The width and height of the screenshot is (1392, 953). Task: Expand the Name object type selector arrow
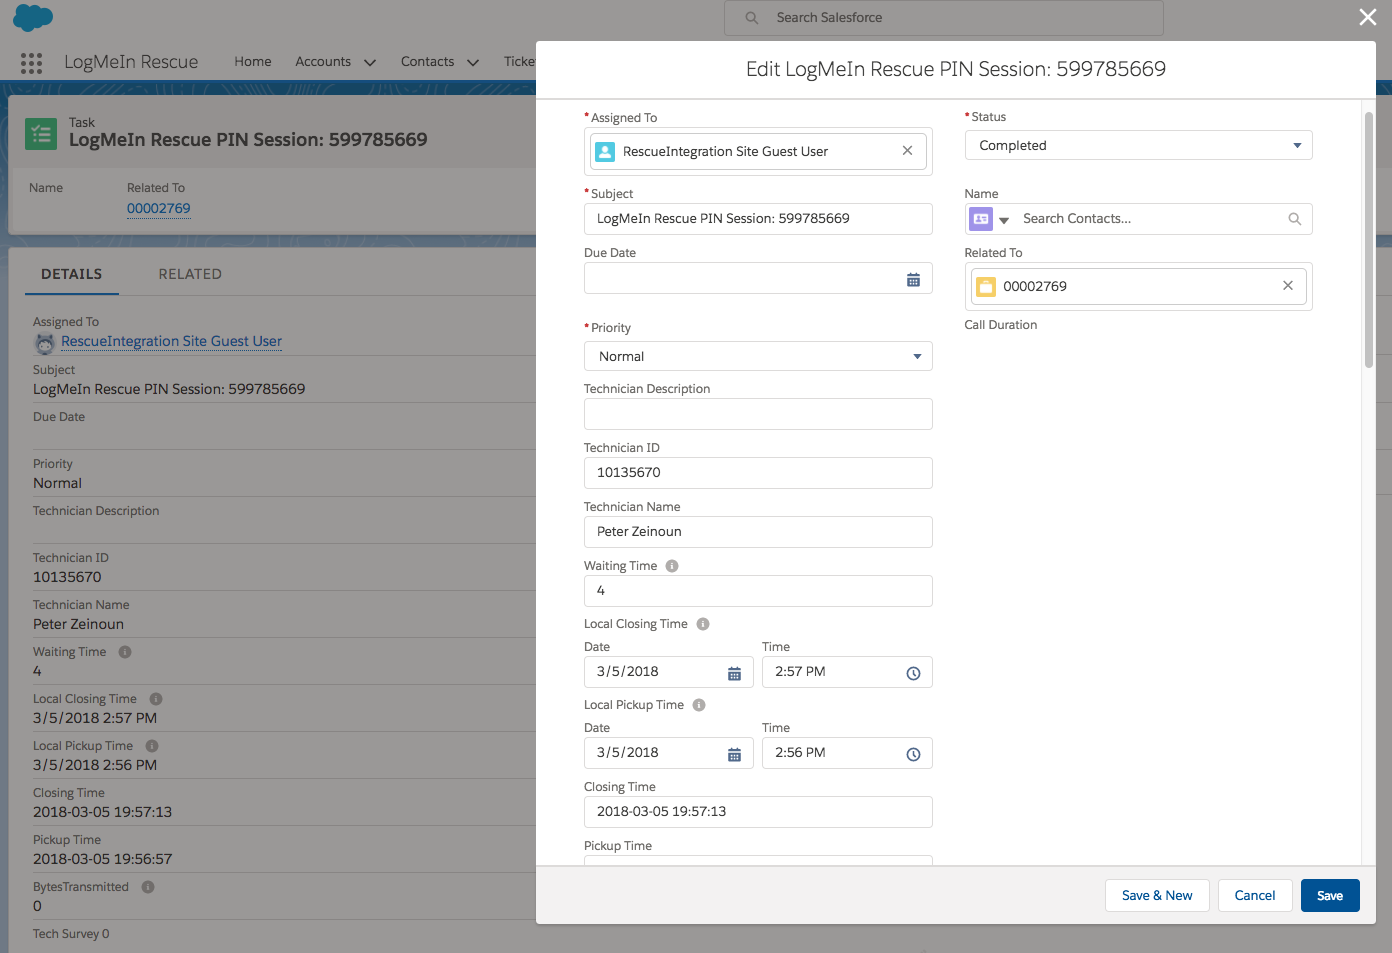click(x=1004, y=220)
